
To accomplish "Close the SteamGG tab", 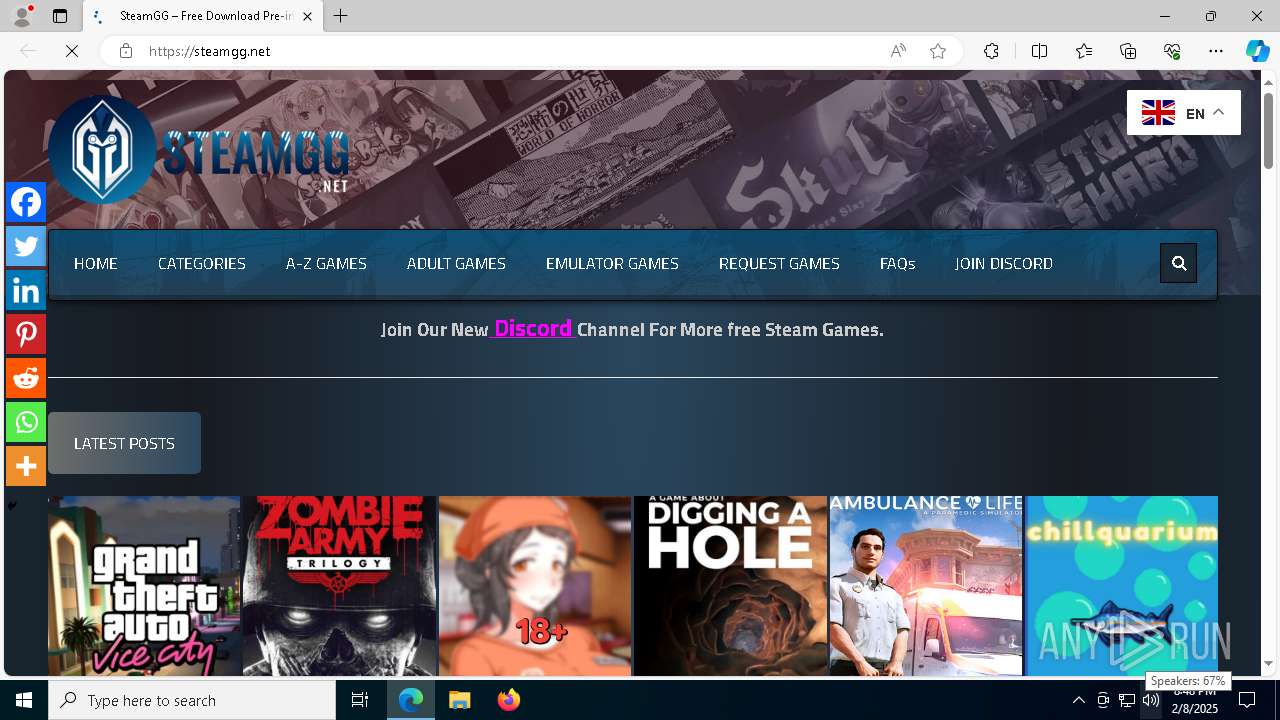I will click(307, 16).
